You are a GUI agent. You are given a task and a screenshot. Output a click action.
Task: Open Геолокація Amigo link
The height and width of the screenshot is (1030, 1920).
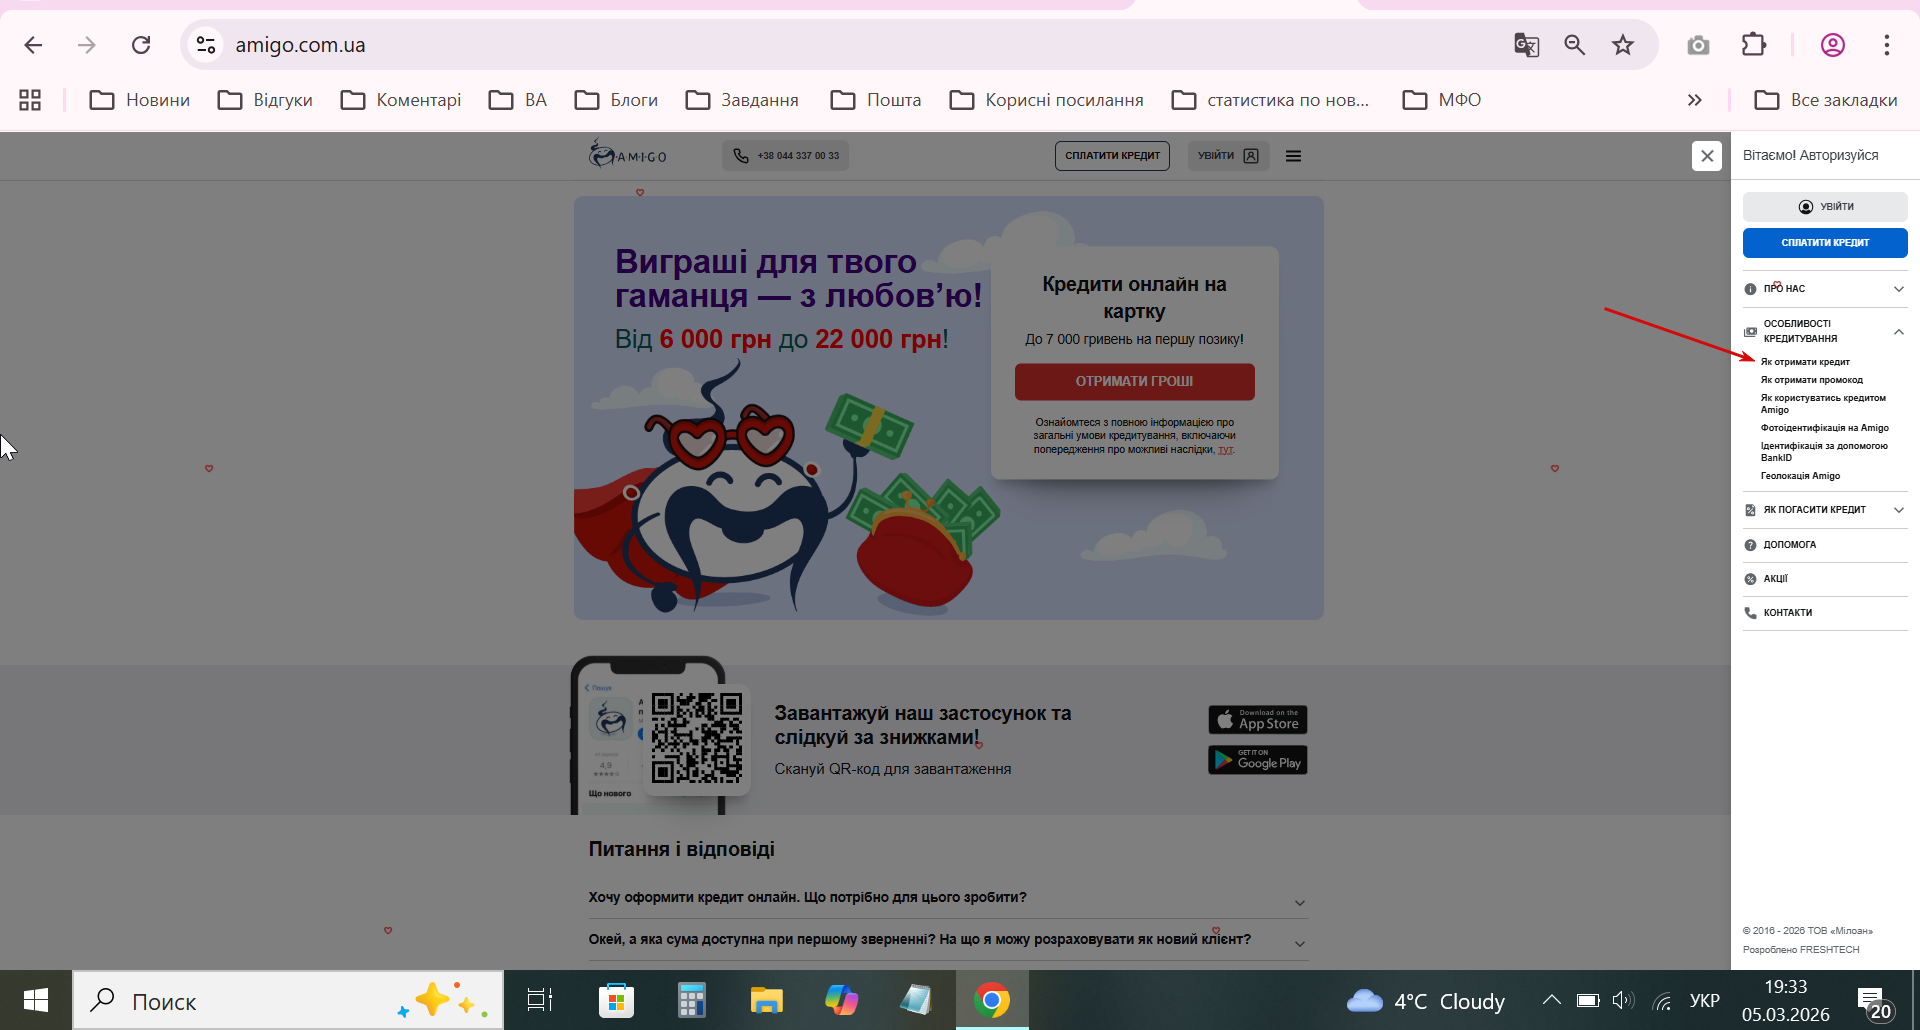[x=1800, y=476]
